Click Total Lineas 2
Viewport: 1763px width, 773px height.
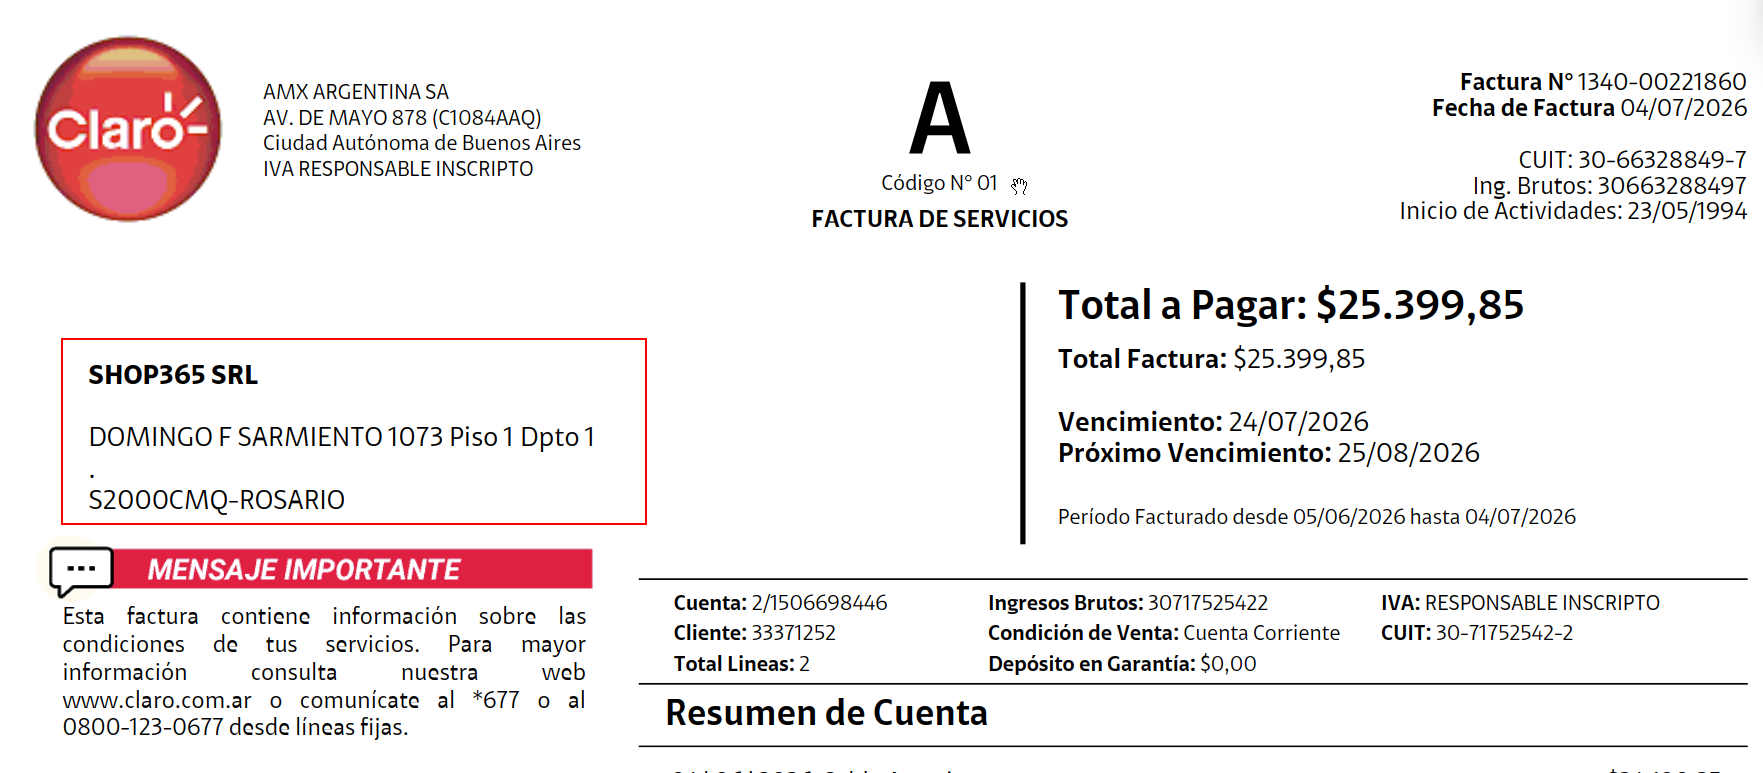[742, 664]
